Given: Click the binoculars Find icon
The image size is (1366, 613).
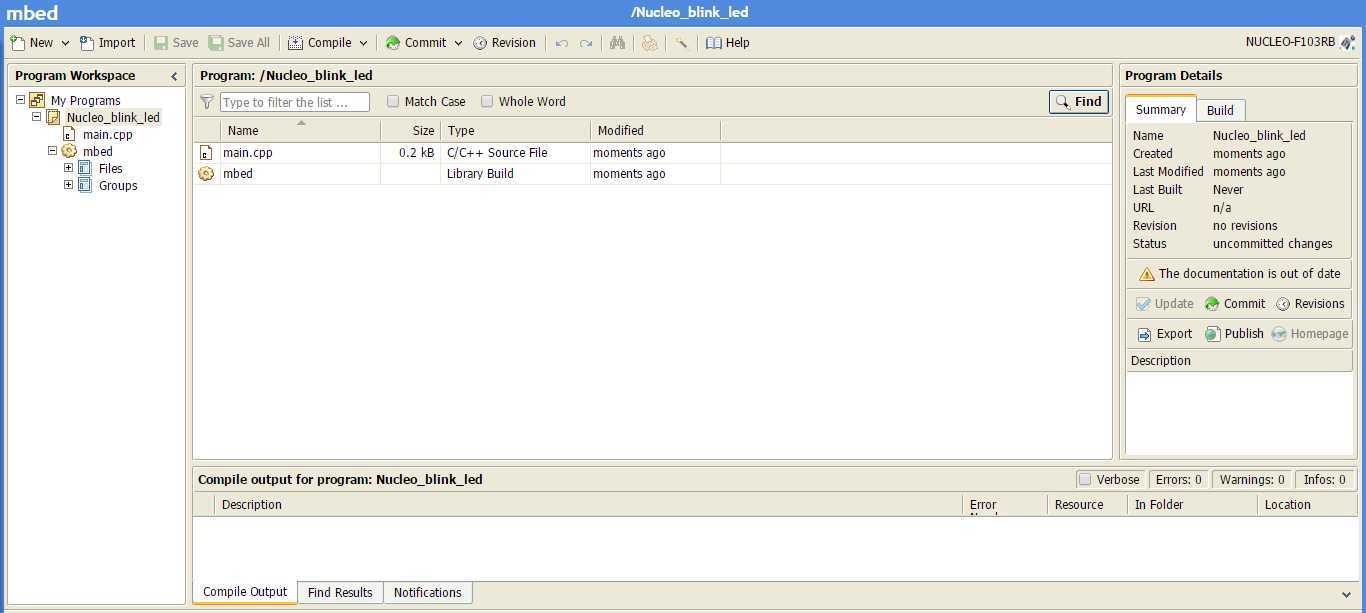Looking at the screenshot, I should pyautogui.click(x=617, y=43).
